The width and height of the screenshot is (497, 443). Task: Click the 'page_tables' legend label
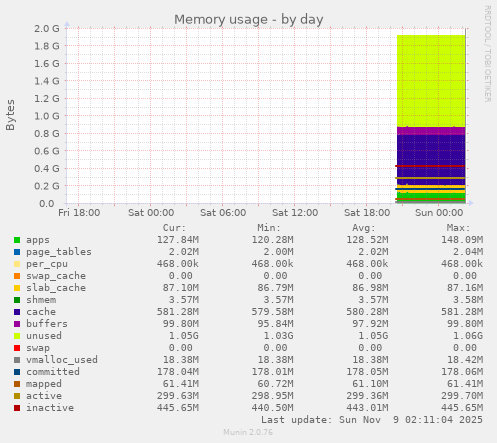[59, 252]
